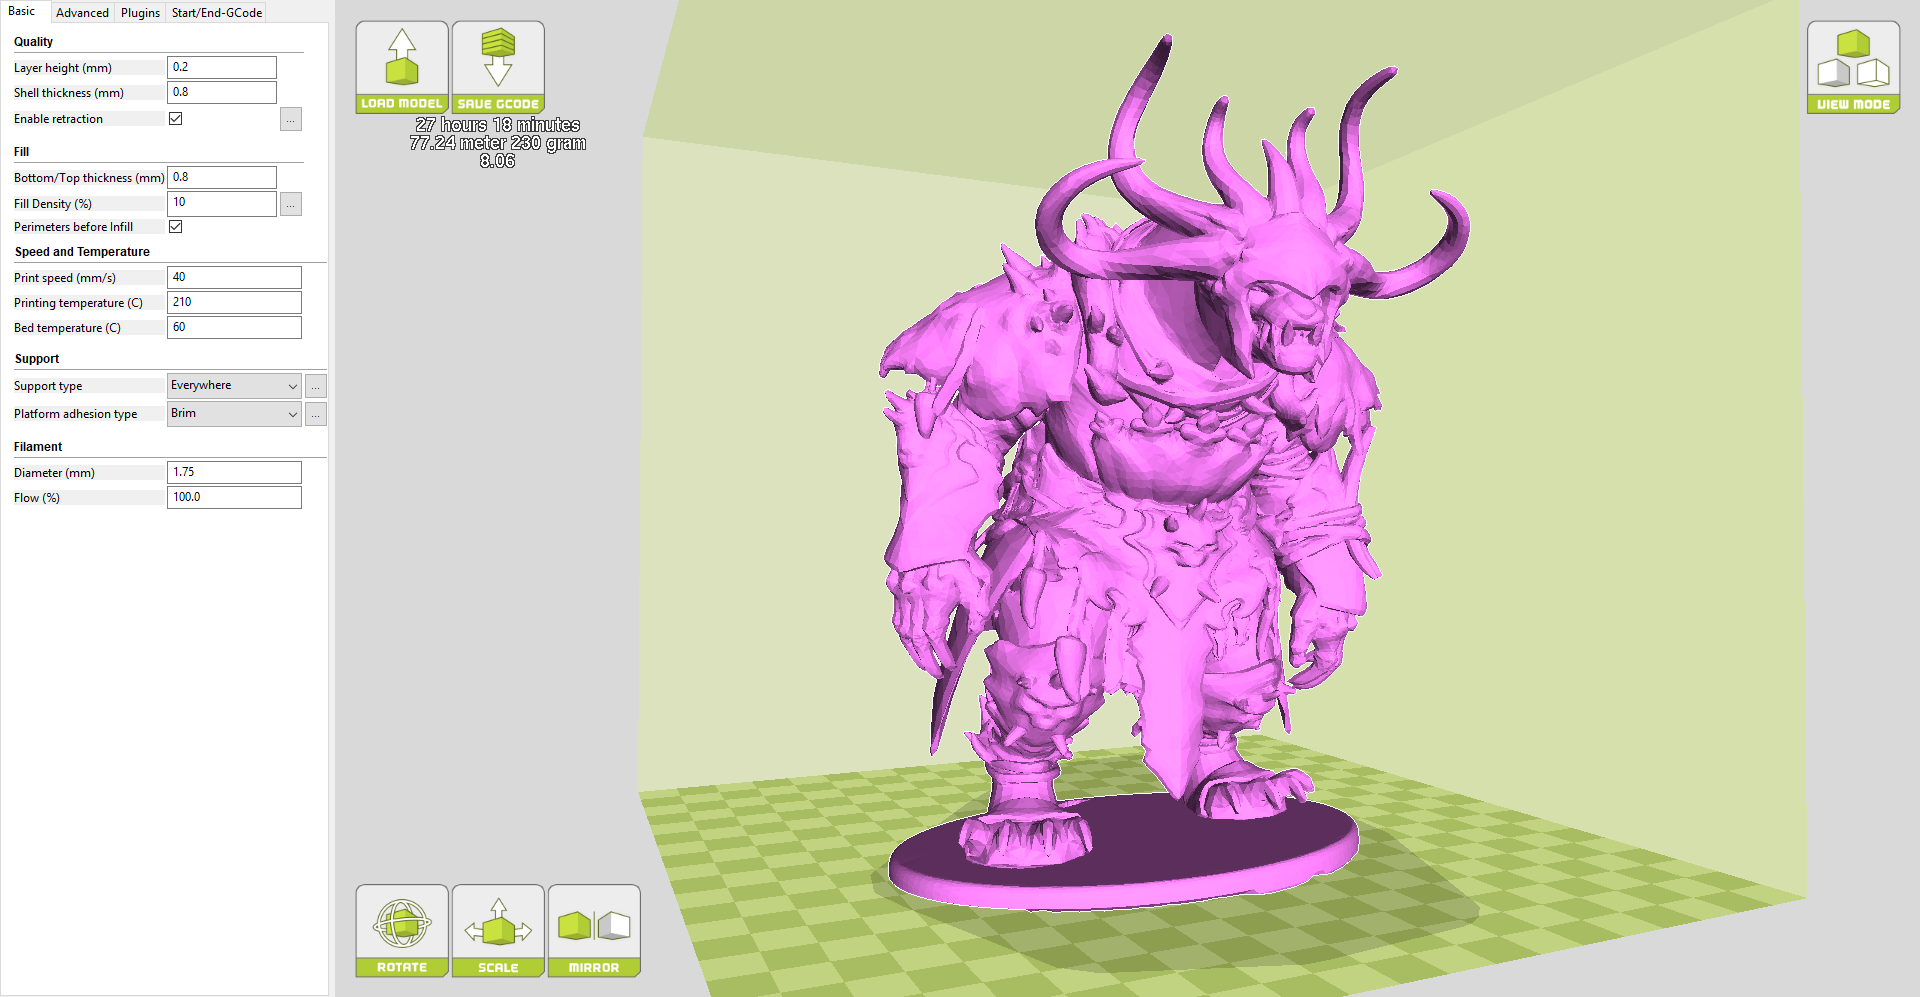Activate the Rotate tool
This screenshot has width=1920, height=997.
pyautogui.click(x=402, y=931)
